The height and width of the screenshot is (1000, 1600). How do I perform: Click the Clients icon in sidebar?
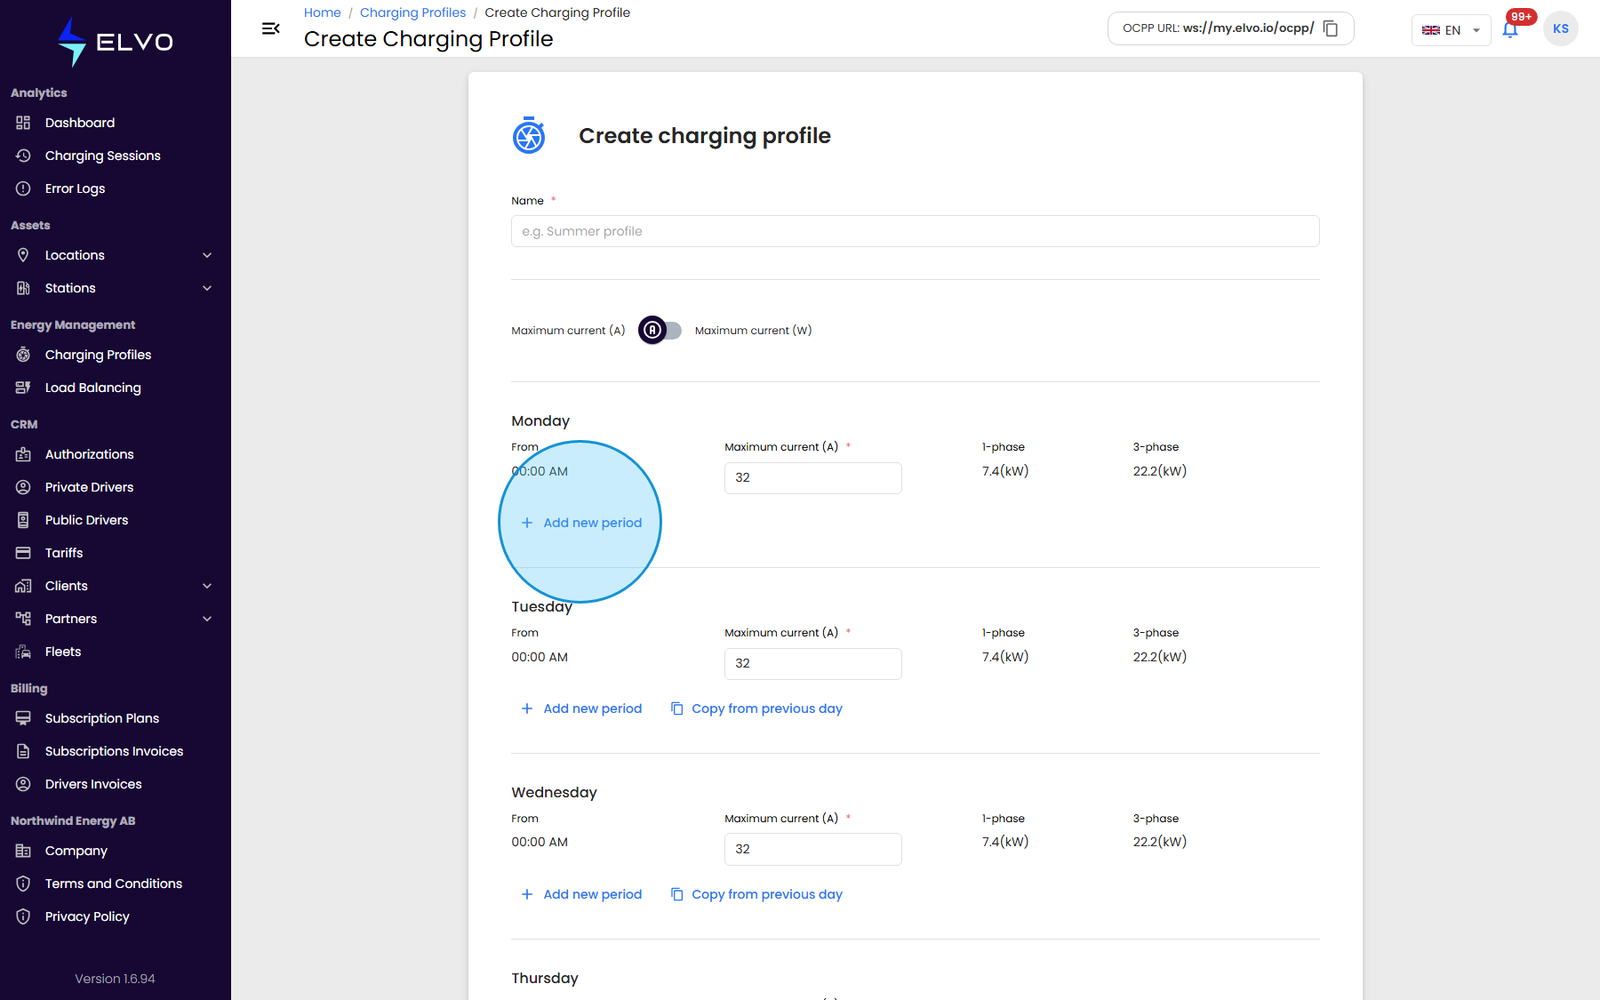(x=23, y=586)
